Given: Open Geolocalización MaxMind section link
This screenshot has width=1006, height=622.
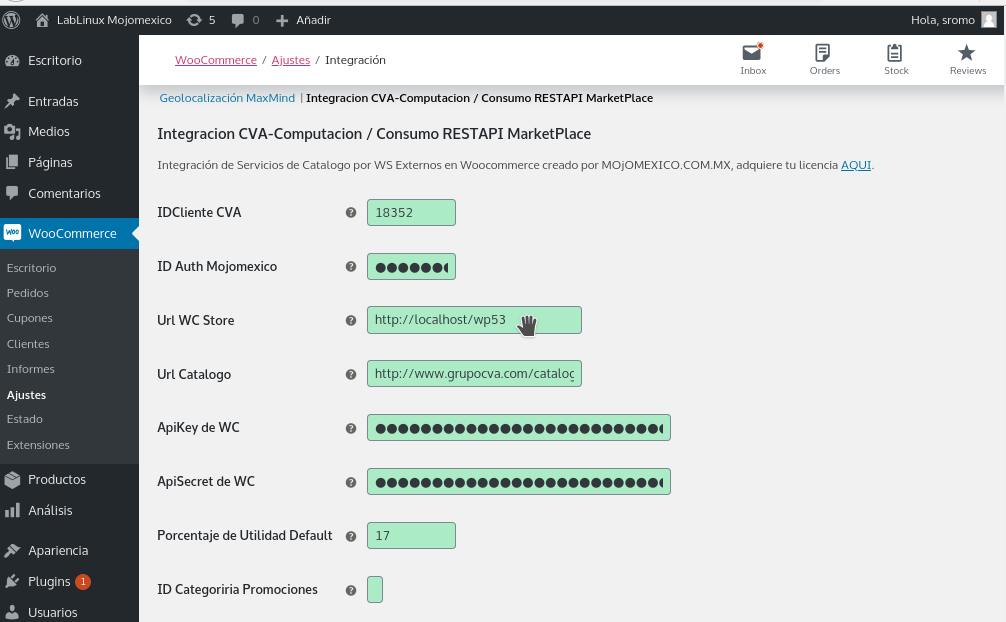Looking at the screenshot, I should (x=227, y=98).
